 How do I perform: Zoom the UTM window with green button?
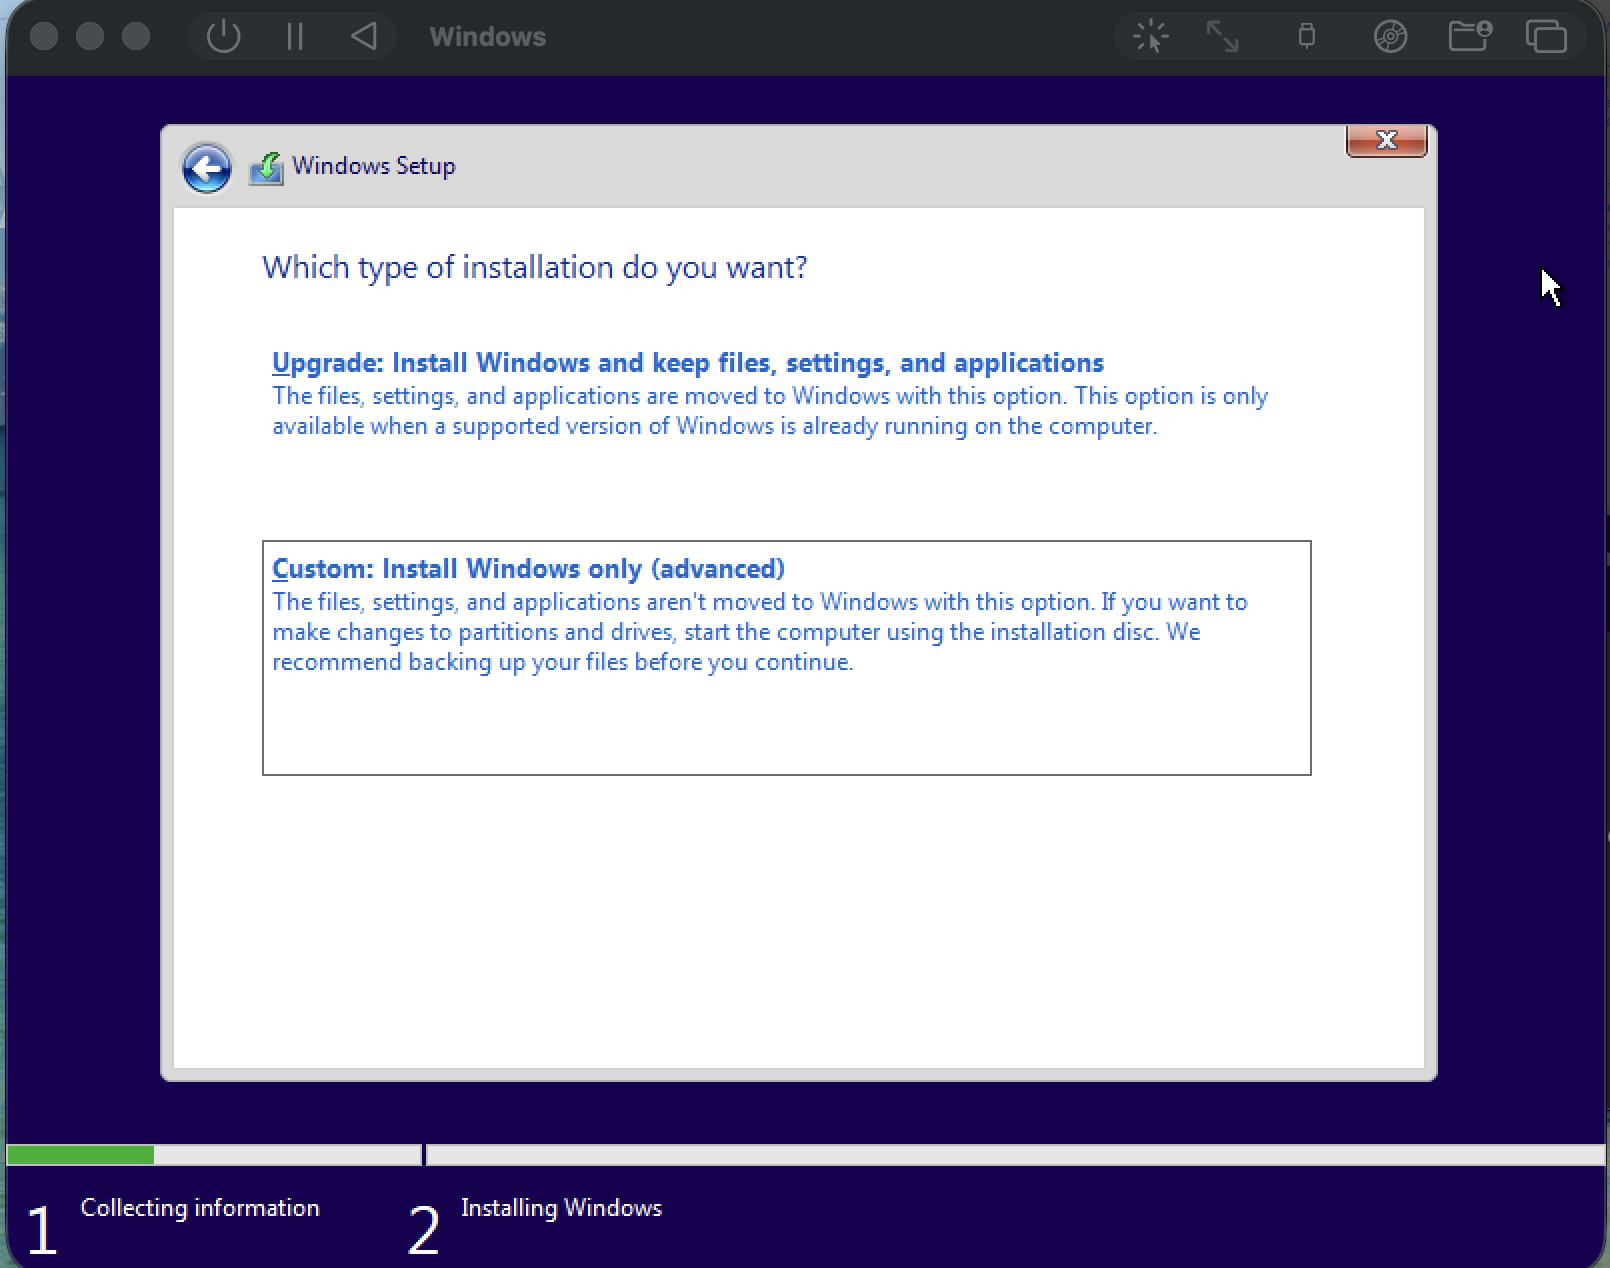(x=135, y=36)
